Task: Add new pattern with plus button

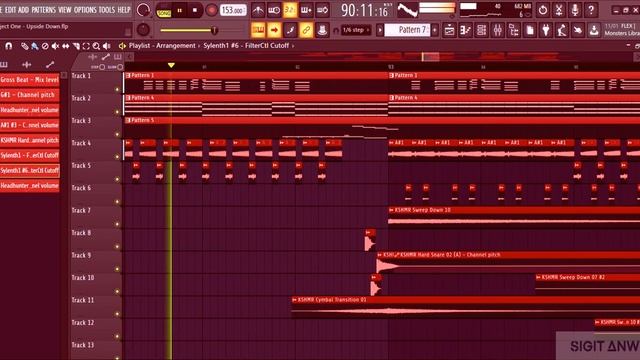Action: [x=434, y=30]
